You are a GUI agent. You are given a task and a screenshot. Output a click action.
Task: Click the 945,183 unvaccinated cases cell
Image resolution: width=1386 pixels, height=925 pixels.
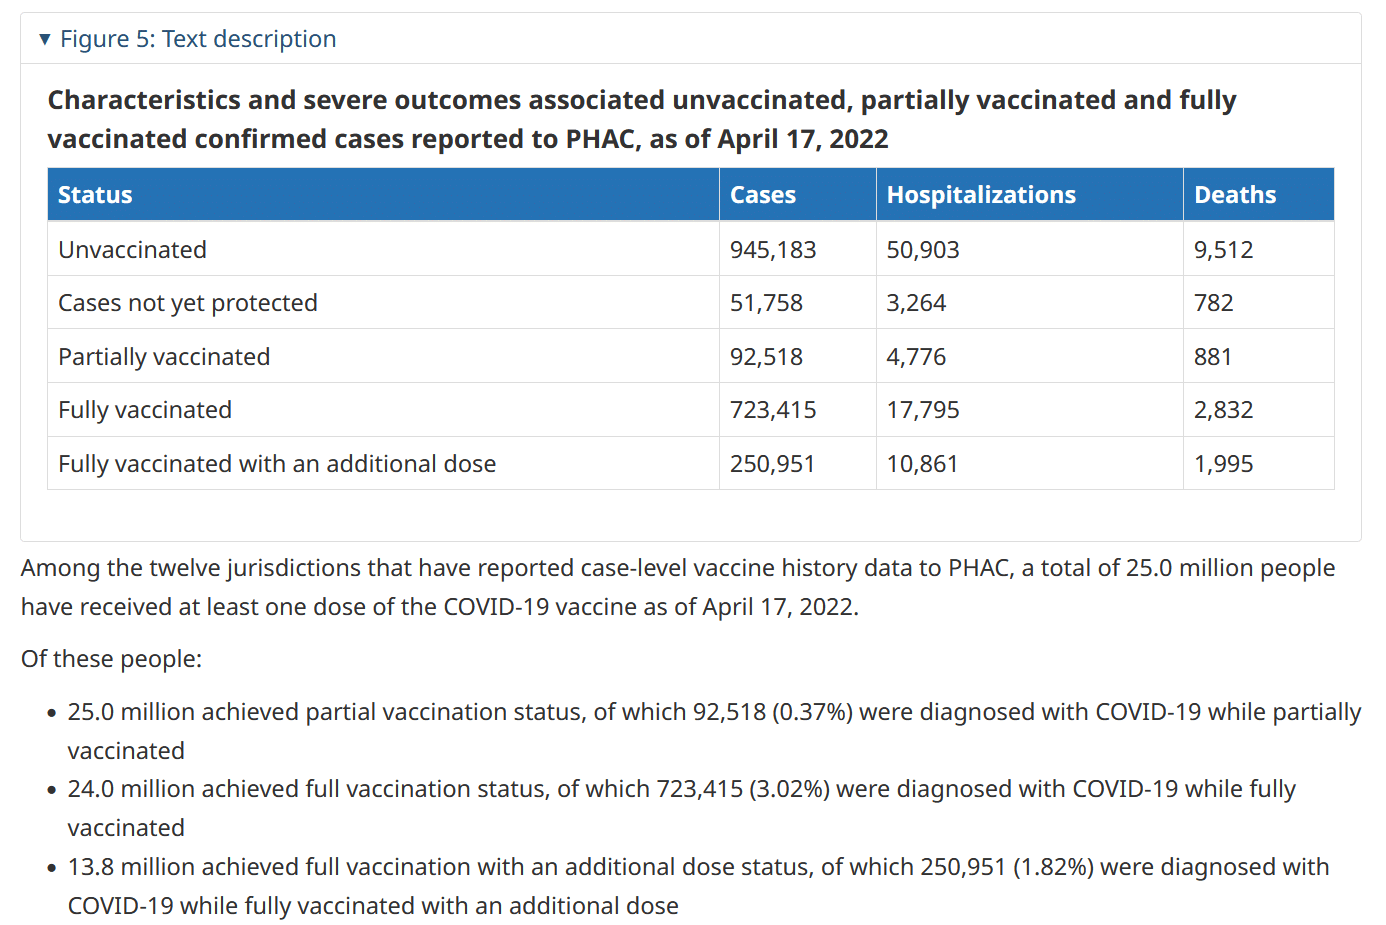(773, 250)
